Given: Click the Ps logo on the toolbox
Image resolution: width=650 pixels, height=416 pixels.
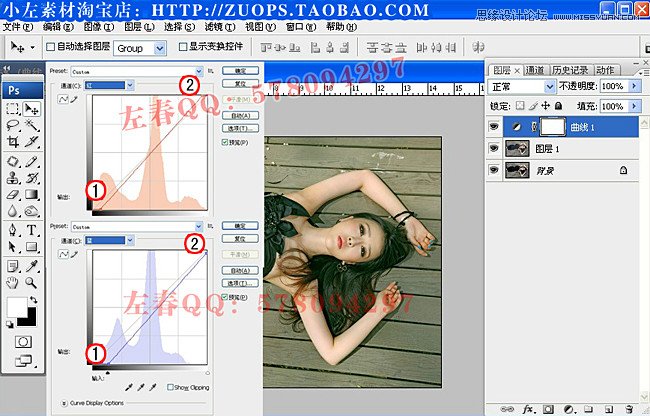Looking at the screenshot, I should click(x=14, y=89).
